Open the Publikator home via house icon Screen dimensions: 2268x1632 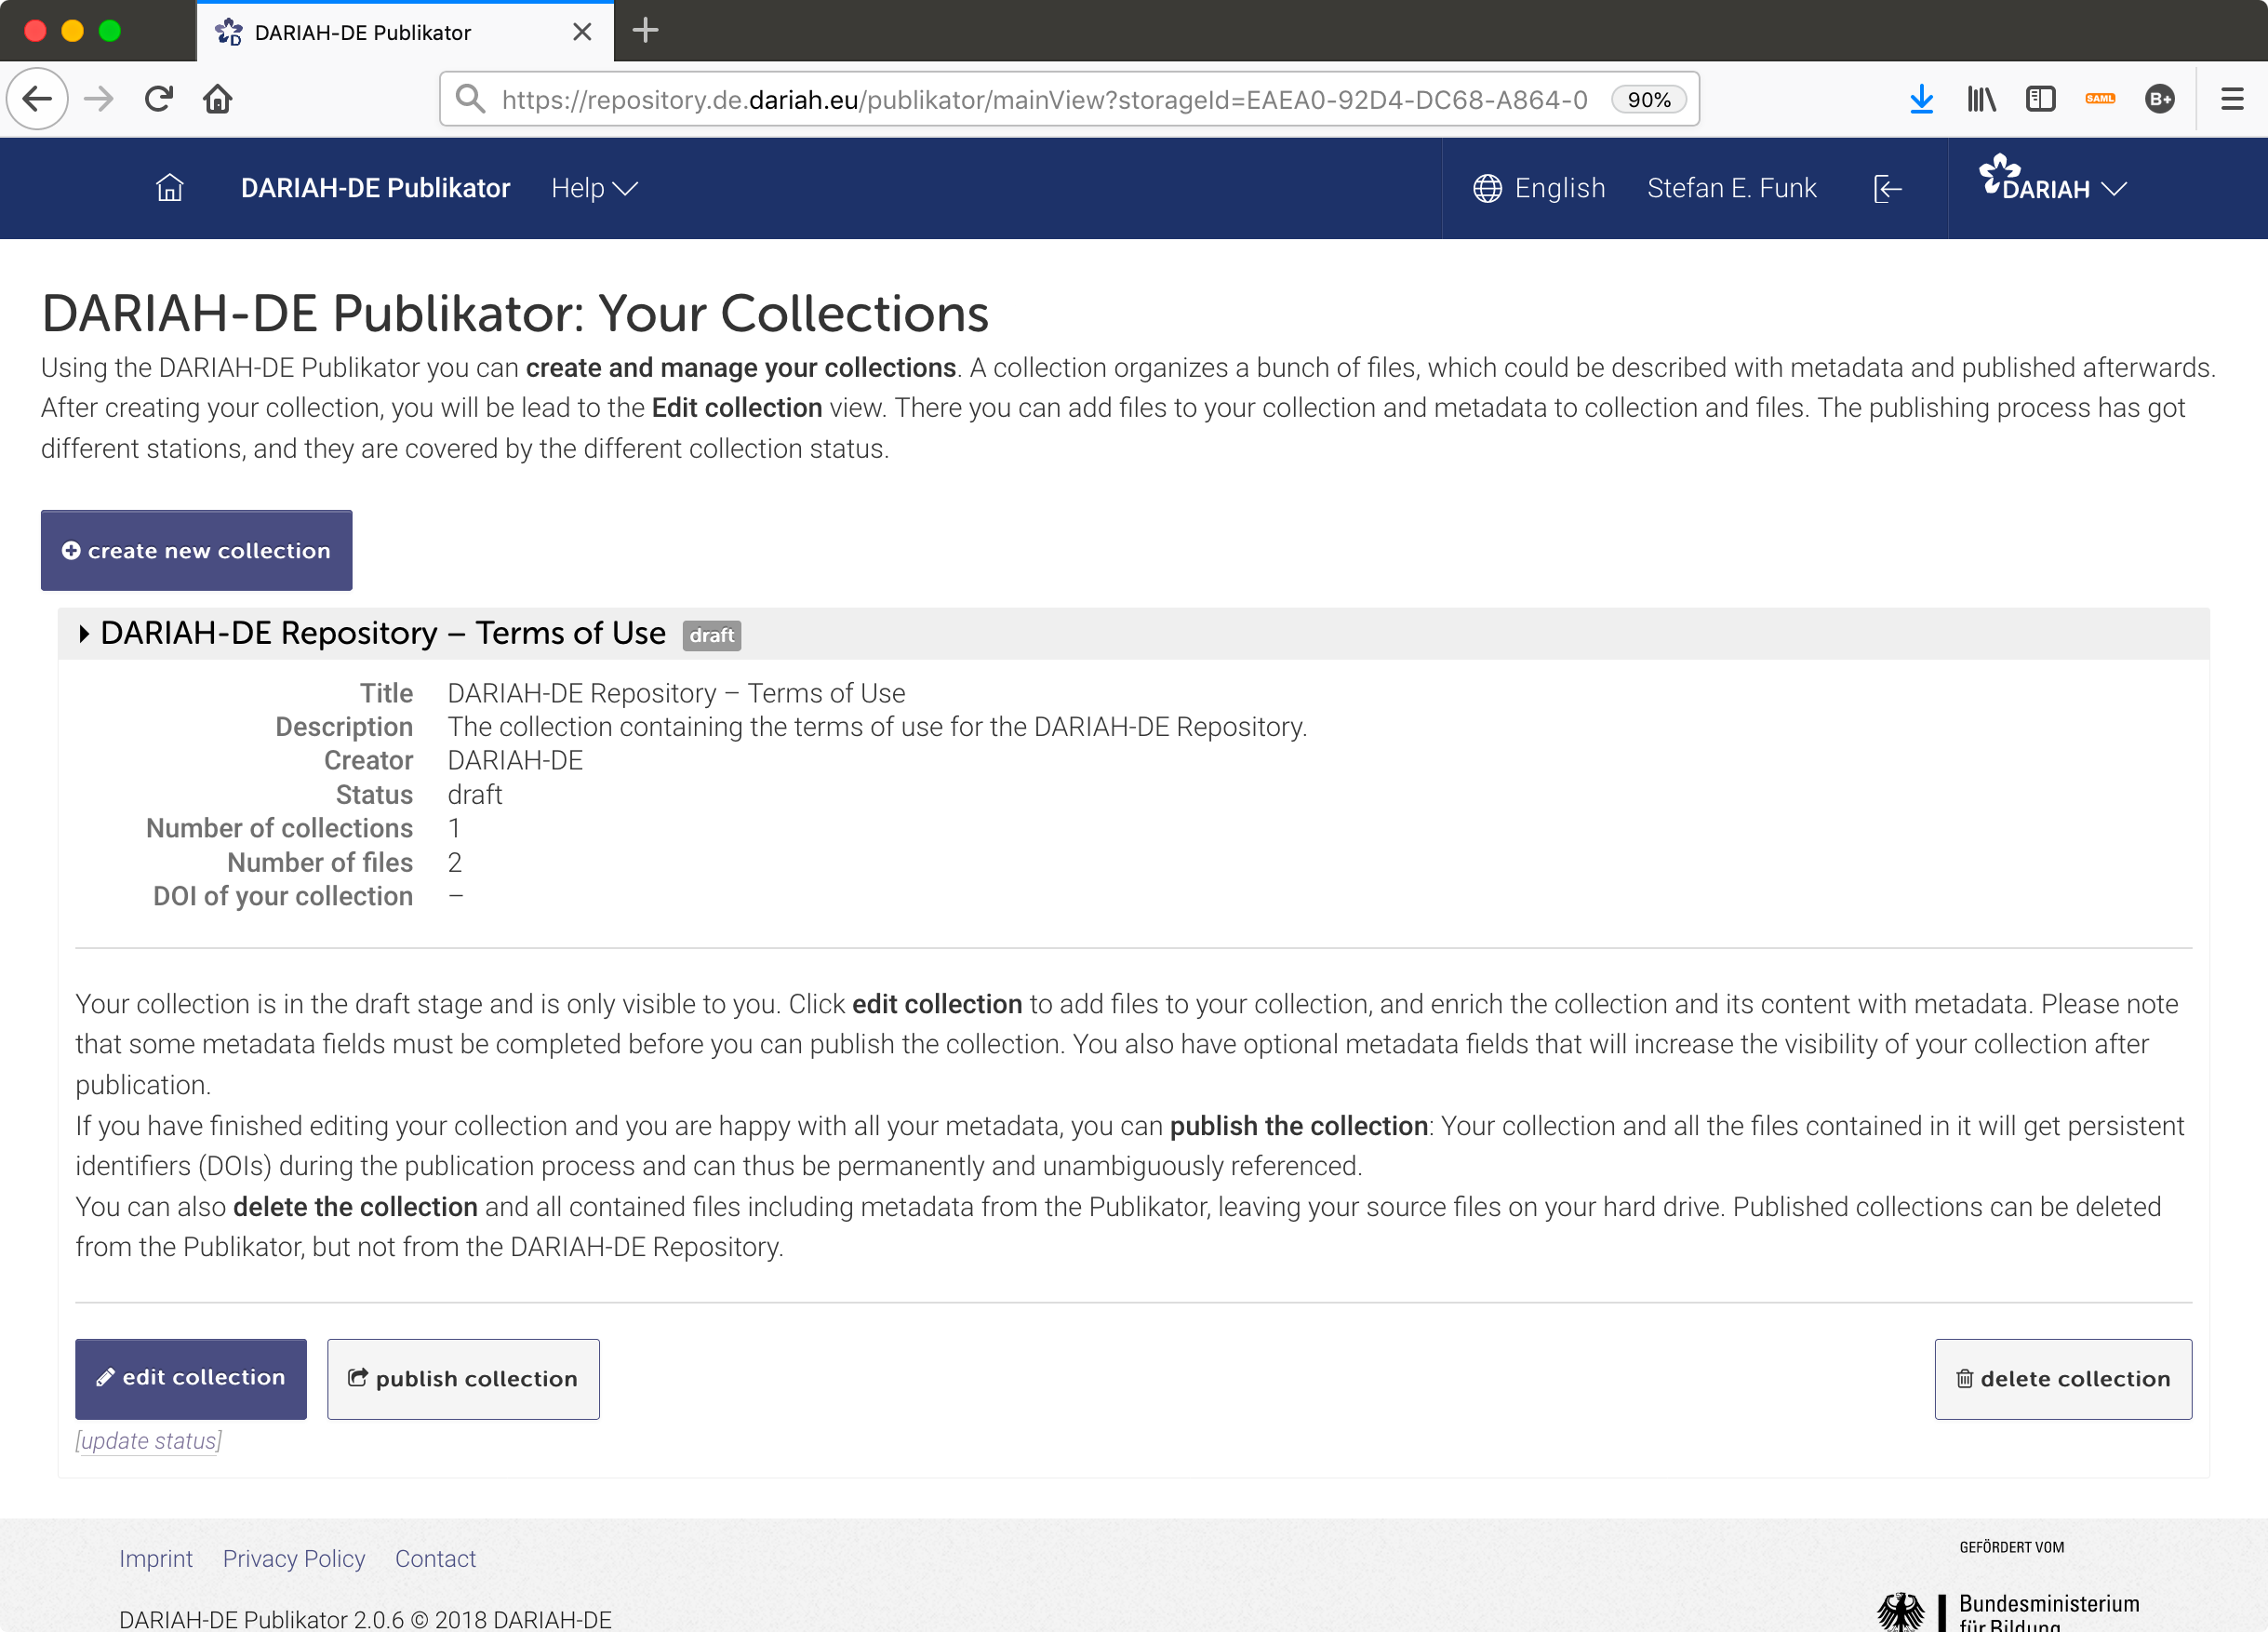(170, 188)
